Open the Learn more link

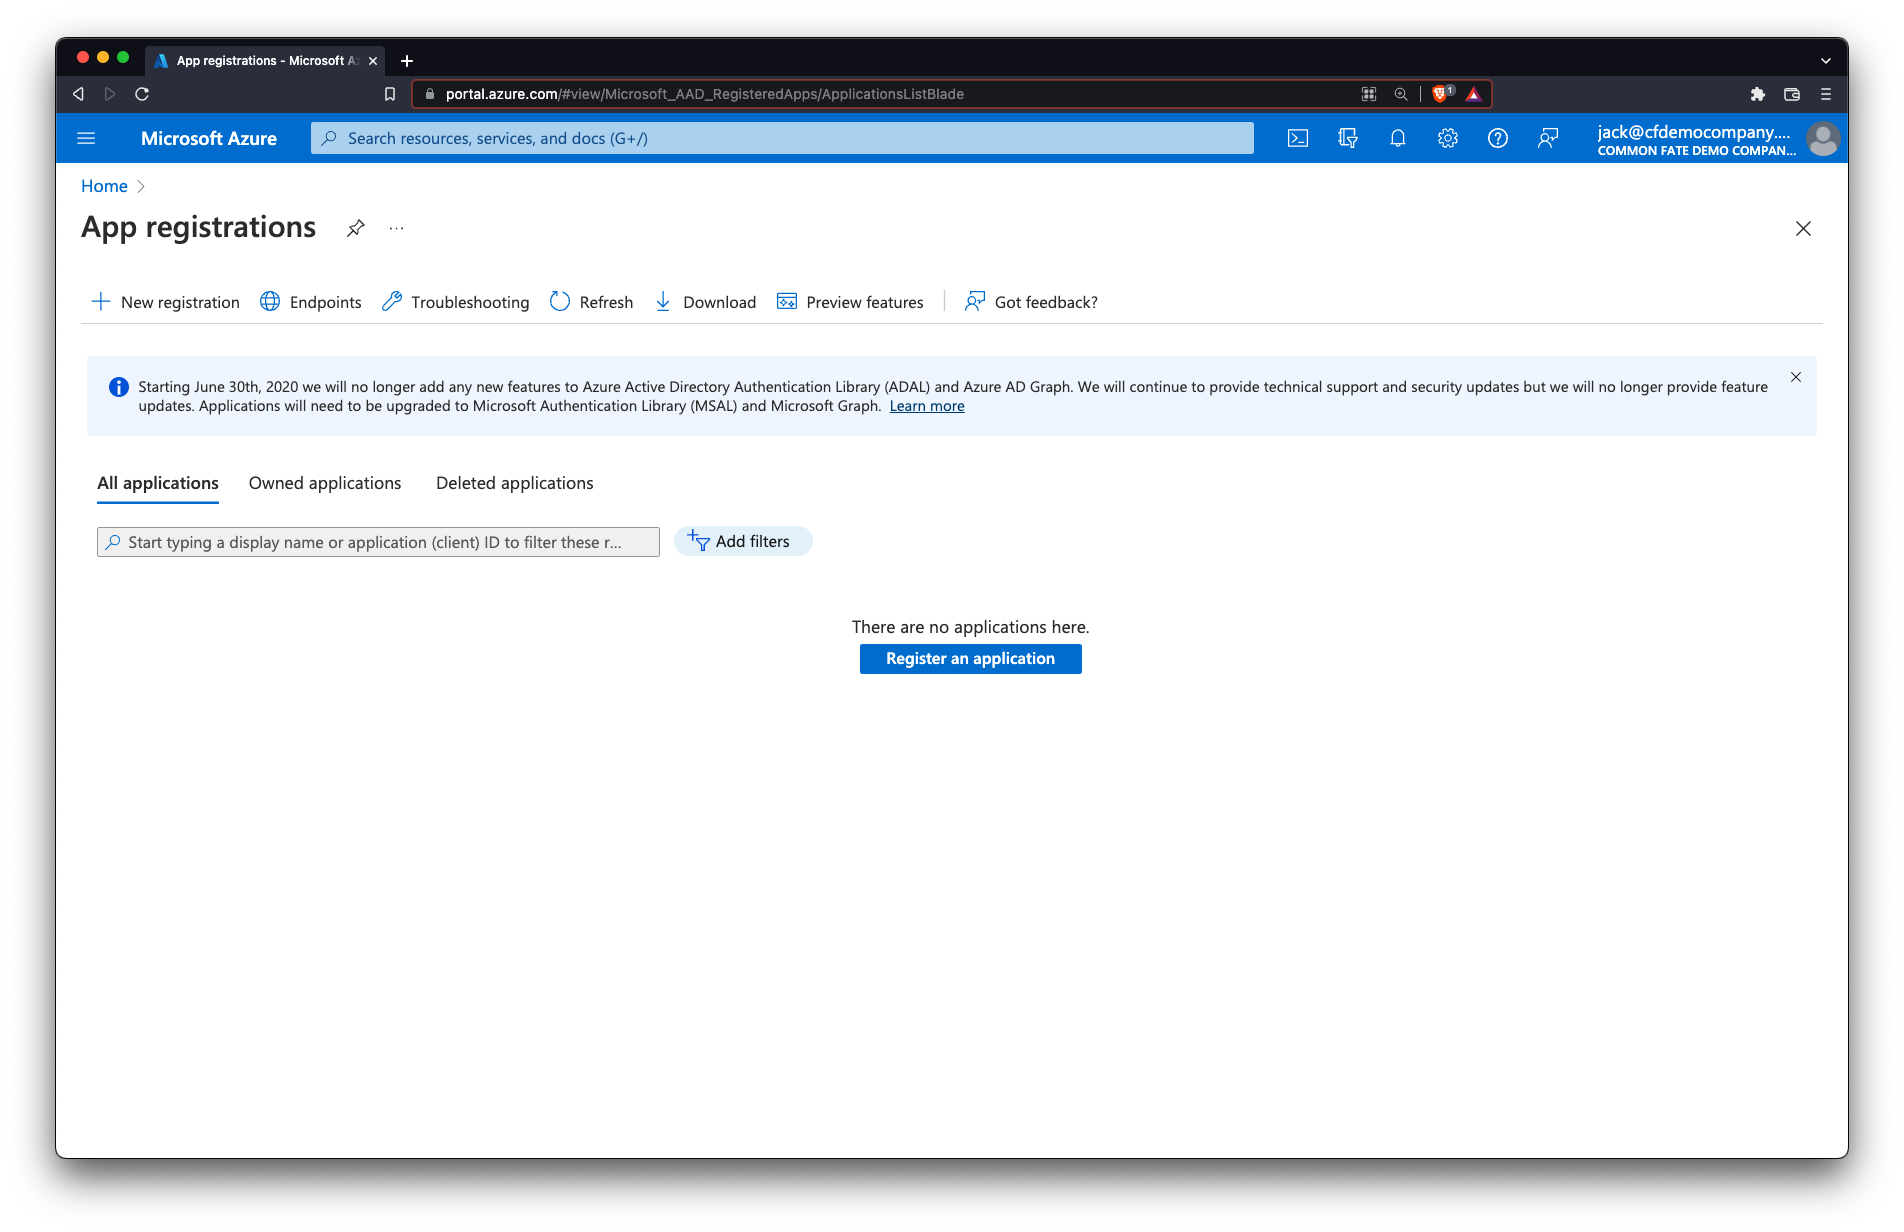coord(927,406)
